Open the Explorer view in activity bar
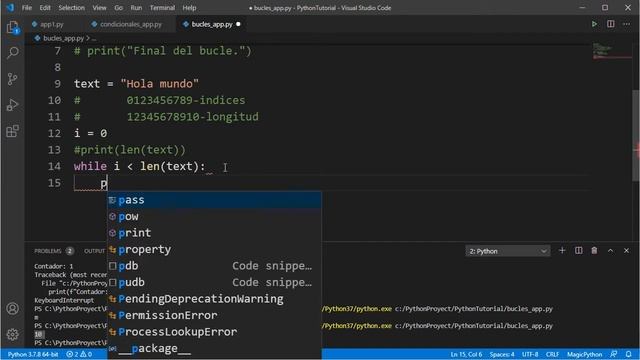 click(13, 27)
